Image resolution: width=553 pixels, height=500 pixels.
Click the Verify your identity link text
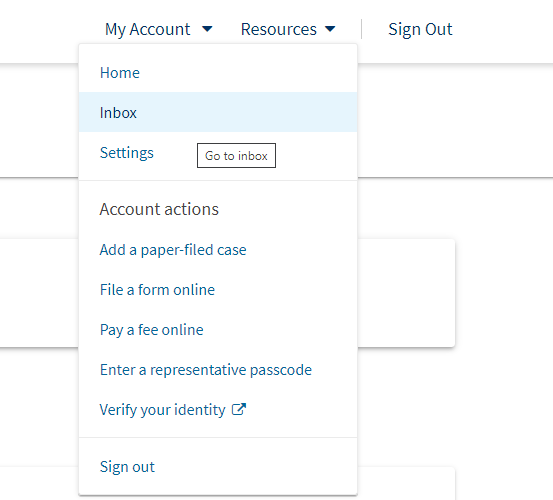[163, 410]
